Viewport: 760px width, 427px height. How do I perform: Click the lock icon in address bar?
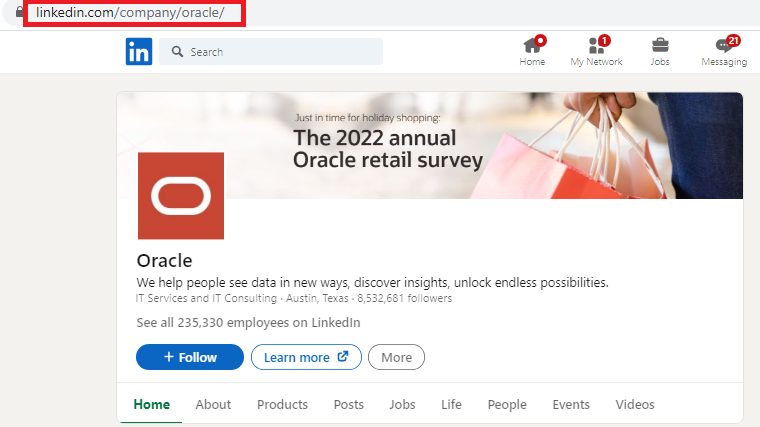[19, 12]
